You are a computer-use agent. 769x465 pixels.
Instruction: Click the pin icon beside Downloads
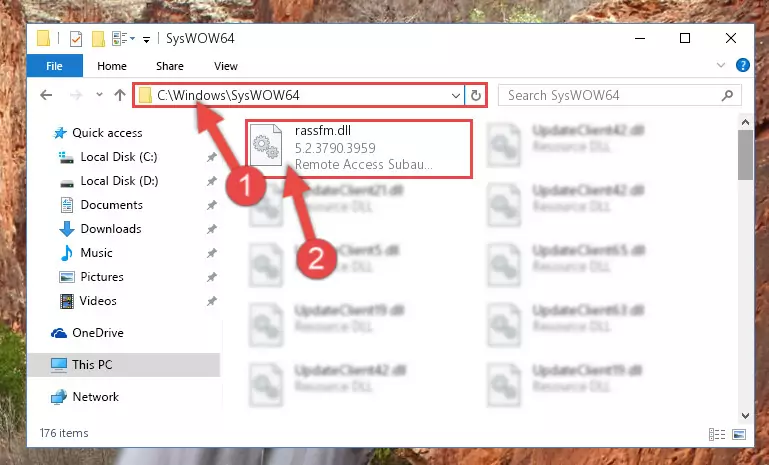[x=211, y=229]
